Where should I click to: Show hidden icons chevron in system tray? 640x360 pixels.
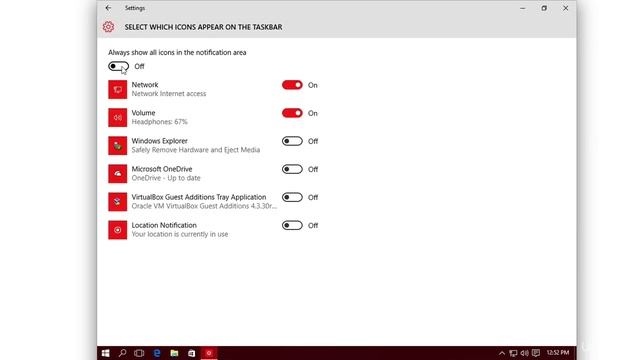point(502,353)
